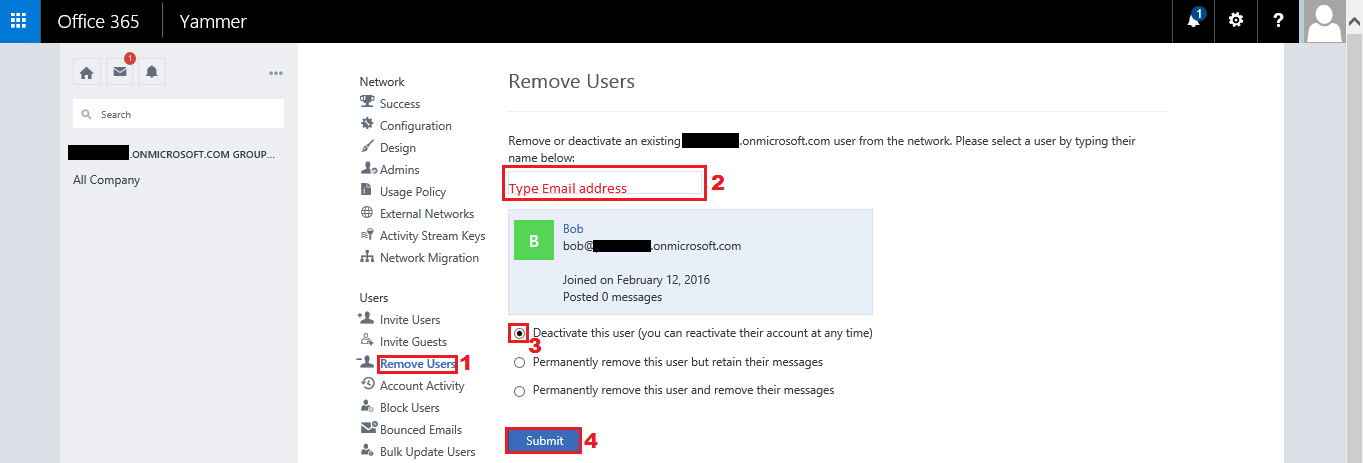Open the Office 365 app launcher grid

coord(20,21)
